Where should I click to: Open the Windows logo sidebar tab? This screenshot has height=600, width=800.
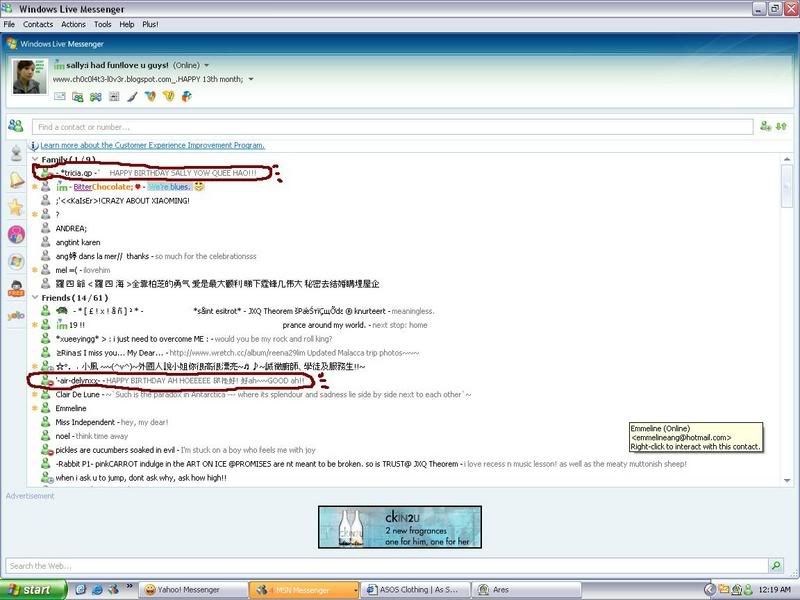(x=16, y=261)
